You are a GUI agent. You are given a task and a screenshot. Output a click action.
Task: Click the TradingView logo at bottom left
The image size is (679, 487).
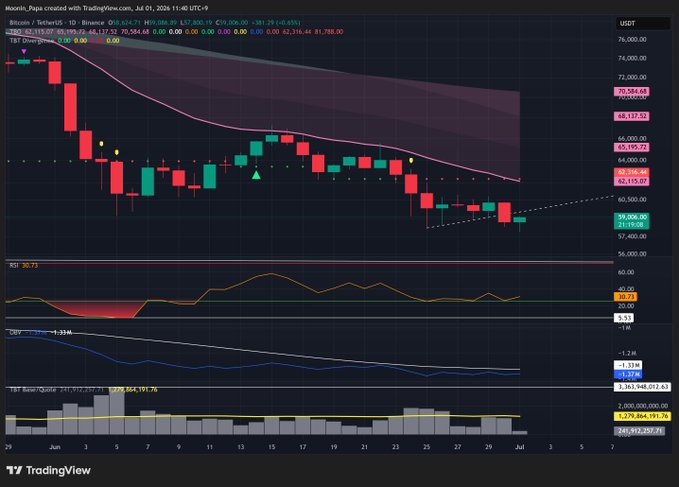pyautogui.click(x=48, y=470)
